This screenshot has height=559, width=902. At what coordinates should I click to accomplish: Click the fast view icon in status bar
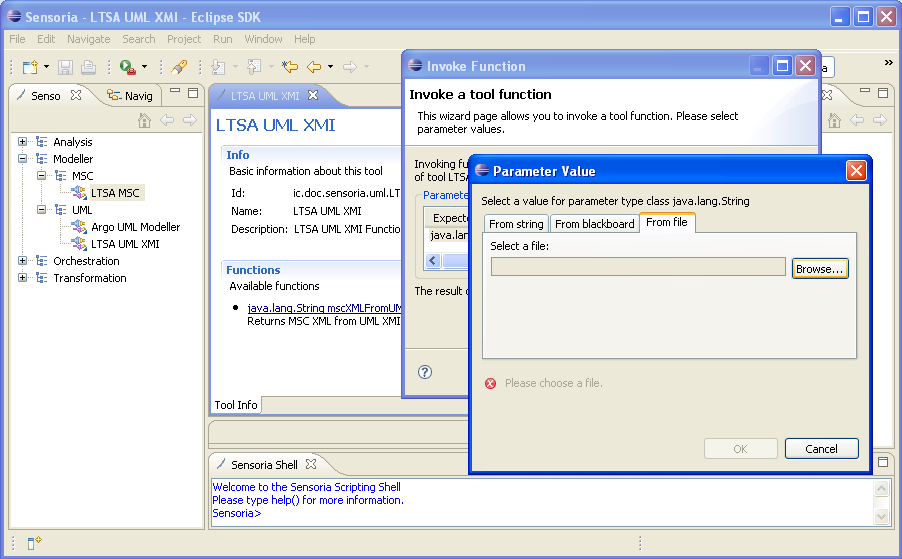[35, 542]
